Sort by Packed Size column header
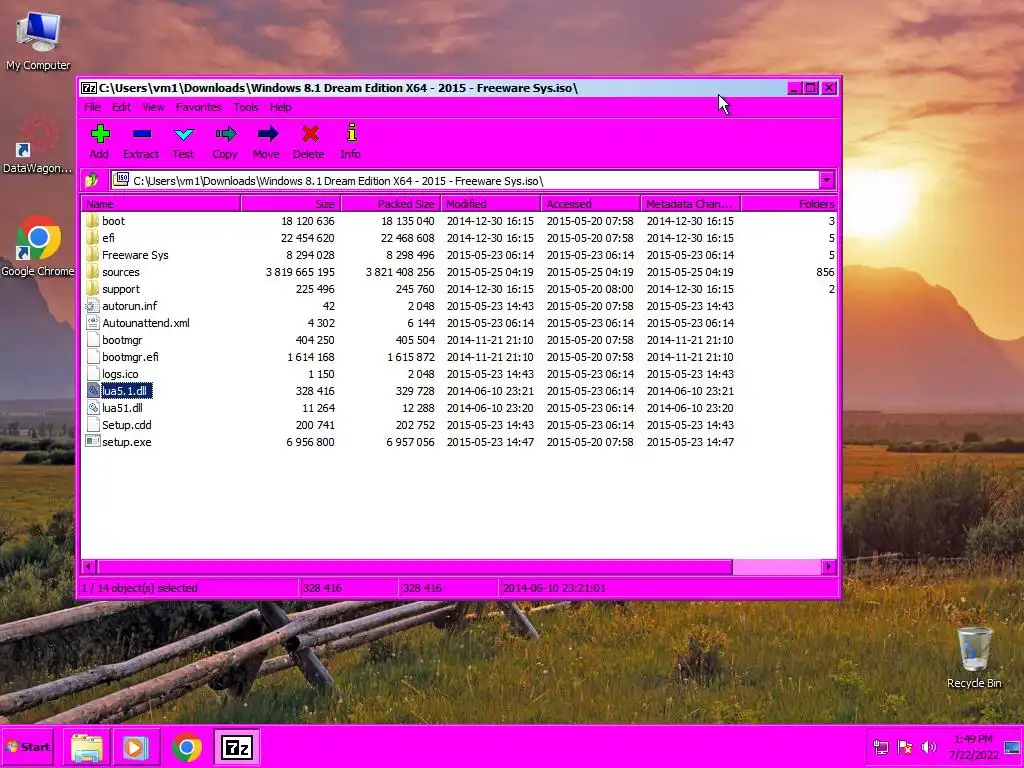Viewport: 1024px width, 768px height. coord(391,204)
